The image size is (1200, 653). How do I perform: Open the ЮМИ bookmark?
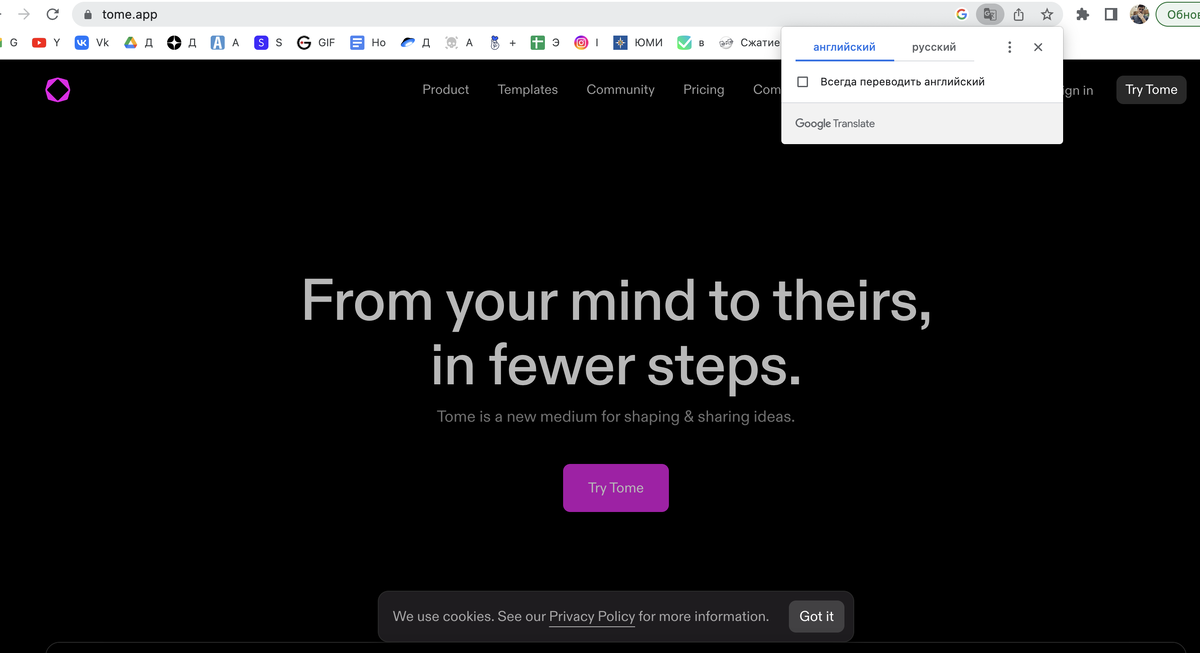click(x=638, y=43)
